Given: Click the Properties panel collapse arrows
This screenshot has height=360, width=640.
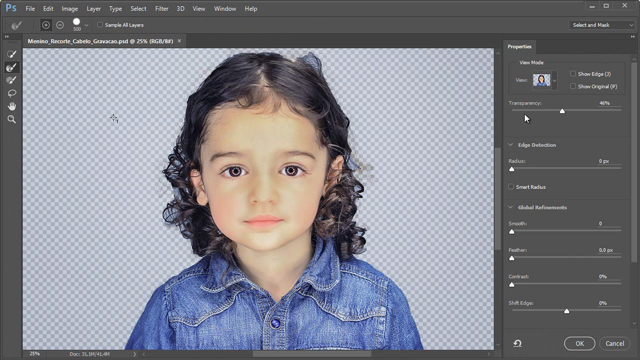Looking at the screenshot, I should point(633,37).
